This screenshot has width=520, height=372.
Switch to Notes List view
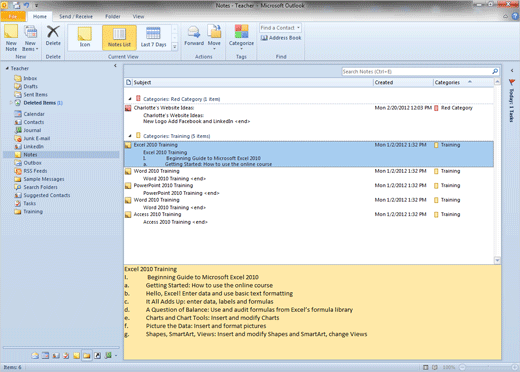119,37
